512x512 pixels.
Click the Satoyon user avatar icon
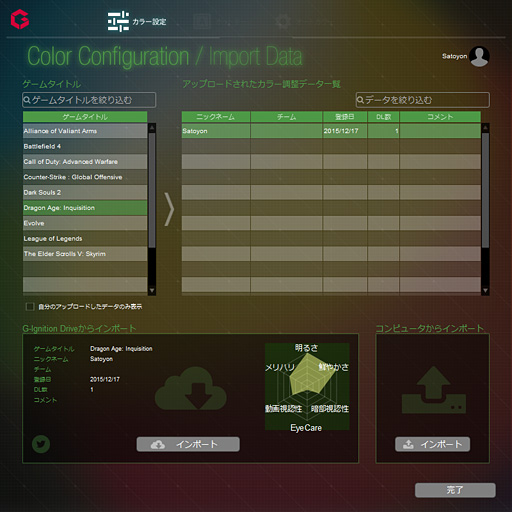(479, 56)
